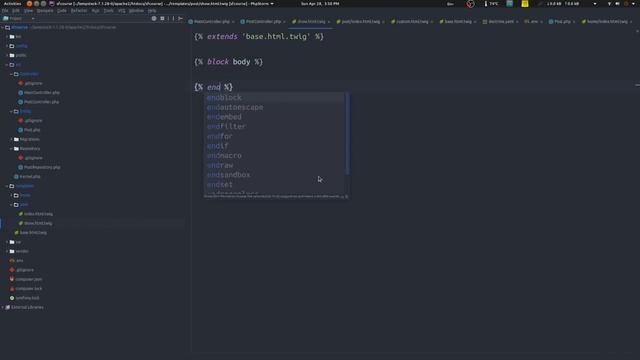Expand the public folder
This screenshot has width=640, height=360.
[7, 55]
